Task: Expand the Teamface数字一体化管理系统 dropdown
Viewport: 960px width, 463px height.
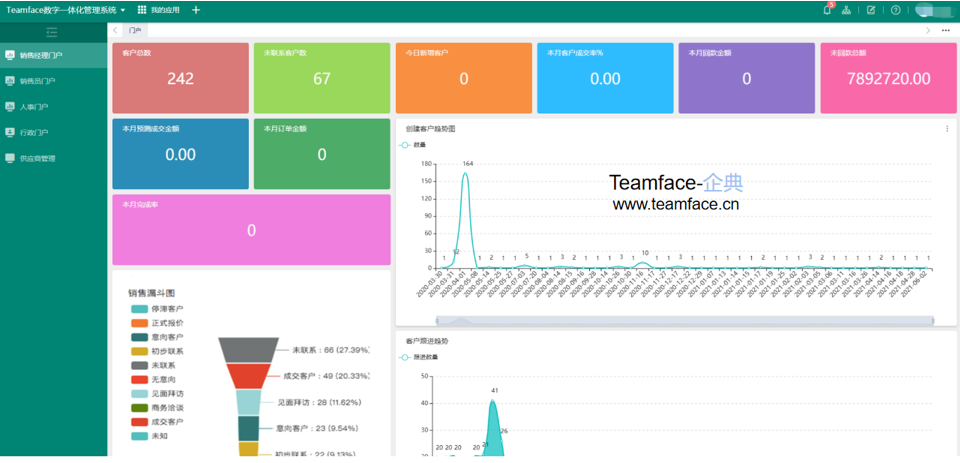Action: pyautogui.click(x=66, y=10)
